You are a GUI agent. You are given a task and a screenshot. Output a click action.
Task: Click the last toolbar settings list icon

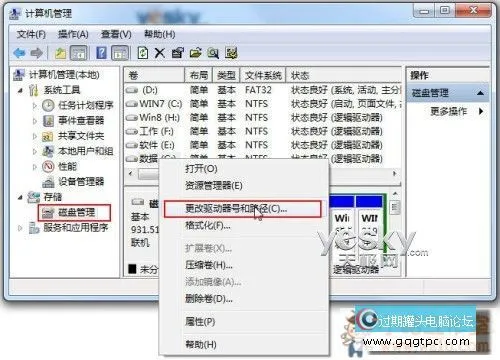[x=231, y=53]
